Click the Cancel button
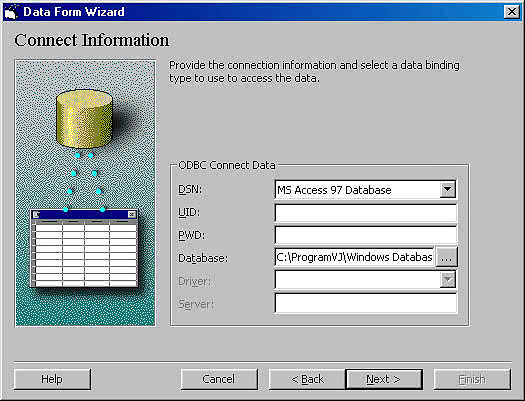 [219, 379]
